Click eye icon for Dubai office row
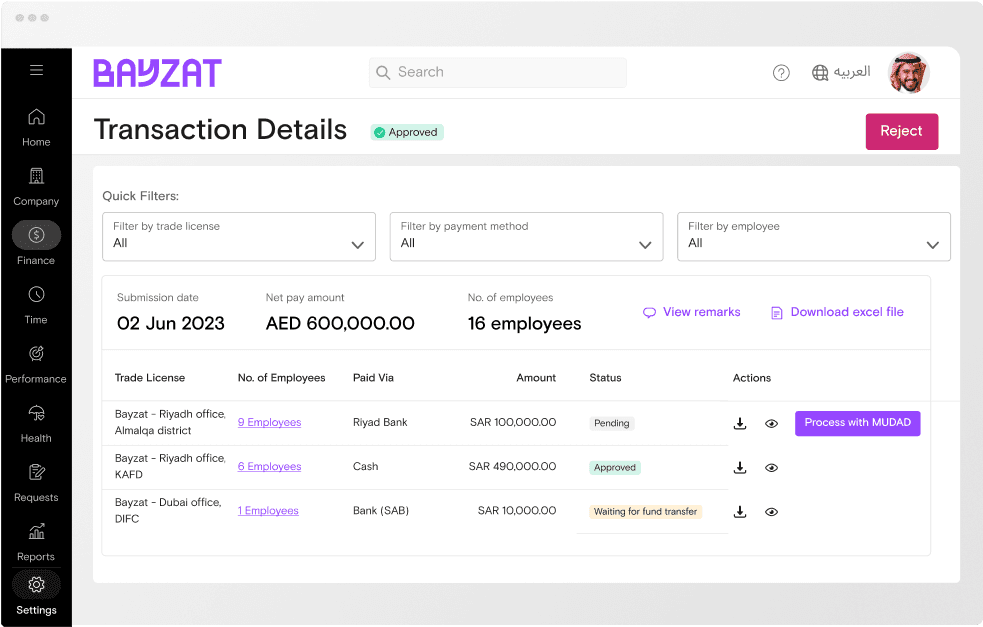 [771, 512]
